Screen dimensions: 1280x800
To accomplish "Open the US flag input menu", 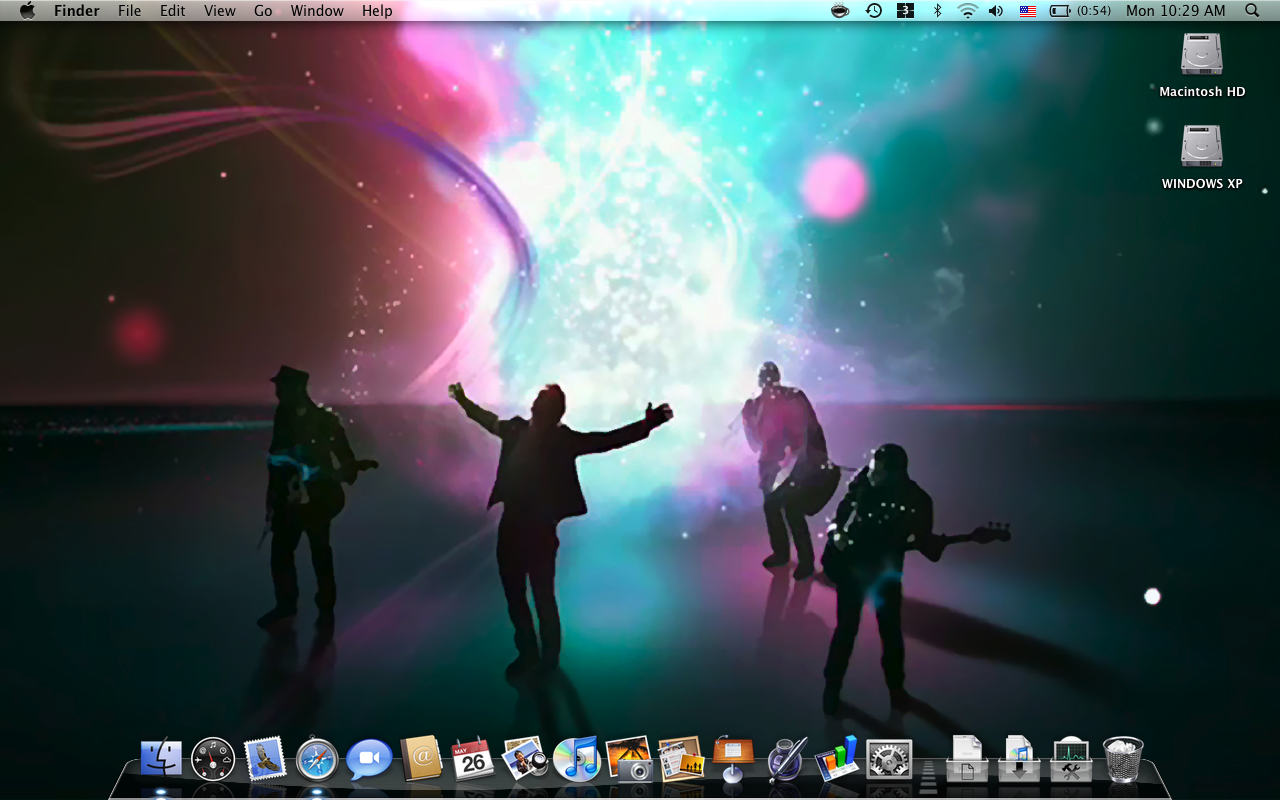I will (x=1027, y=11).
